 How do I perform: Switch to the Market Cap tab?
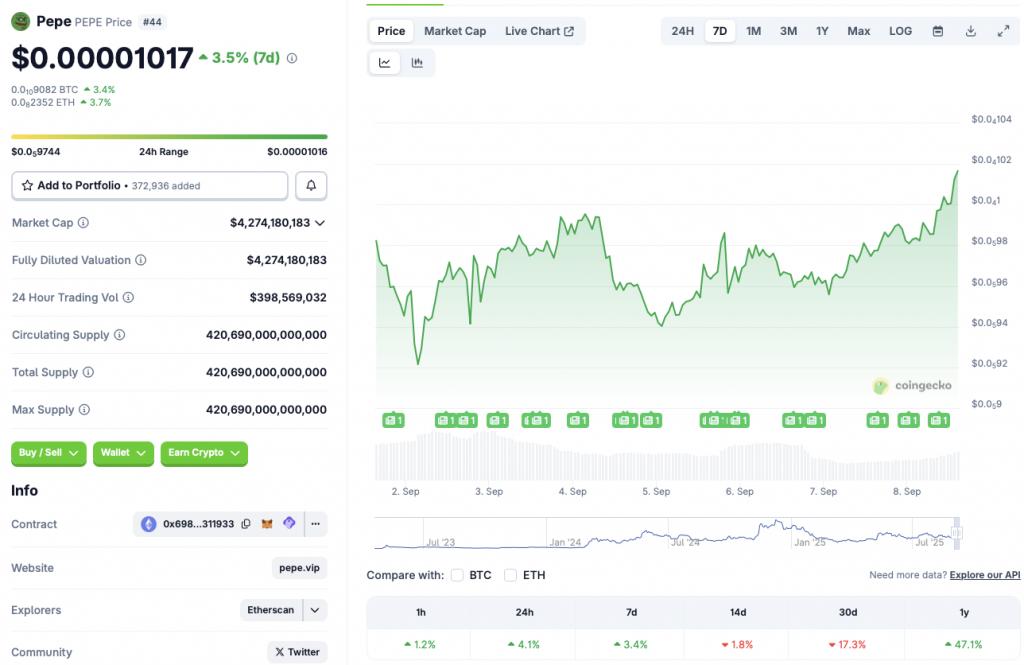pos(455,31)
